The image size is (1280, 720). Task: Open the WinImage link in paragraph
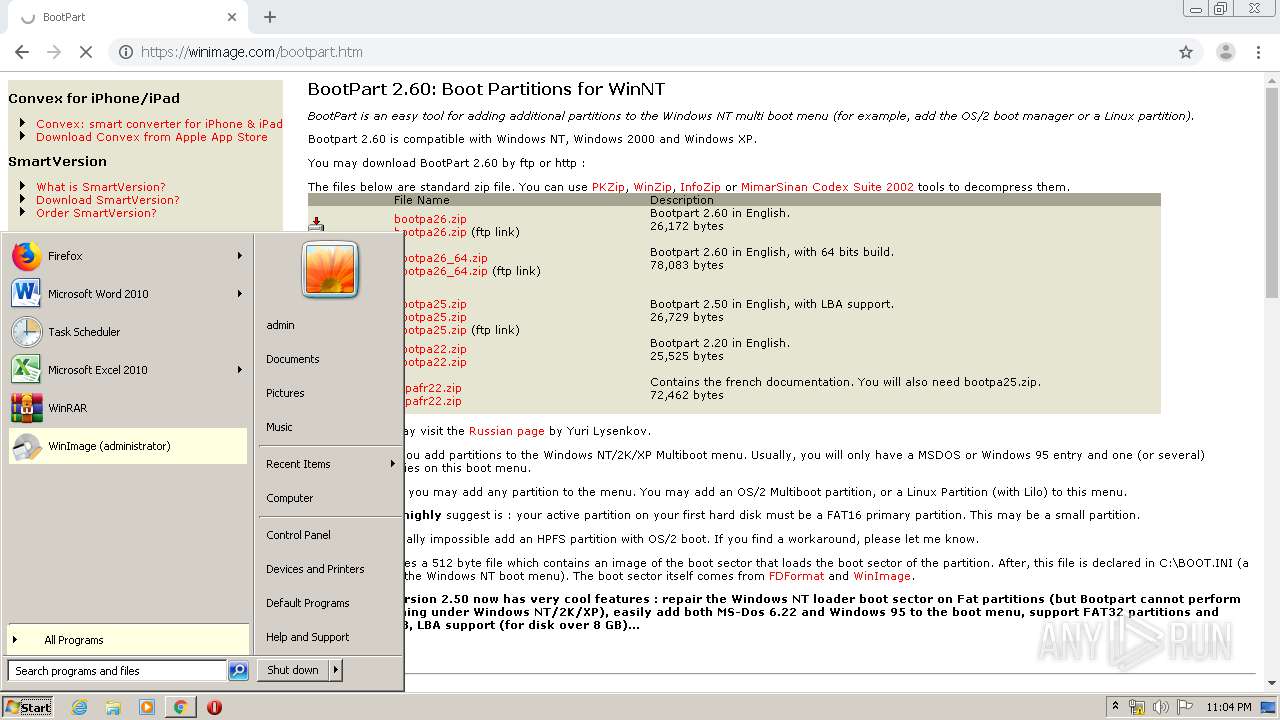click(882, 576)
